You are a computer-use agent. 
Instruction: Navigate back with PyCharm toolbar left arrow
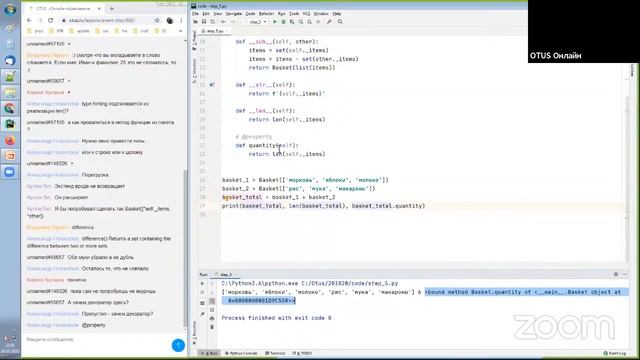tap(224, 22)
